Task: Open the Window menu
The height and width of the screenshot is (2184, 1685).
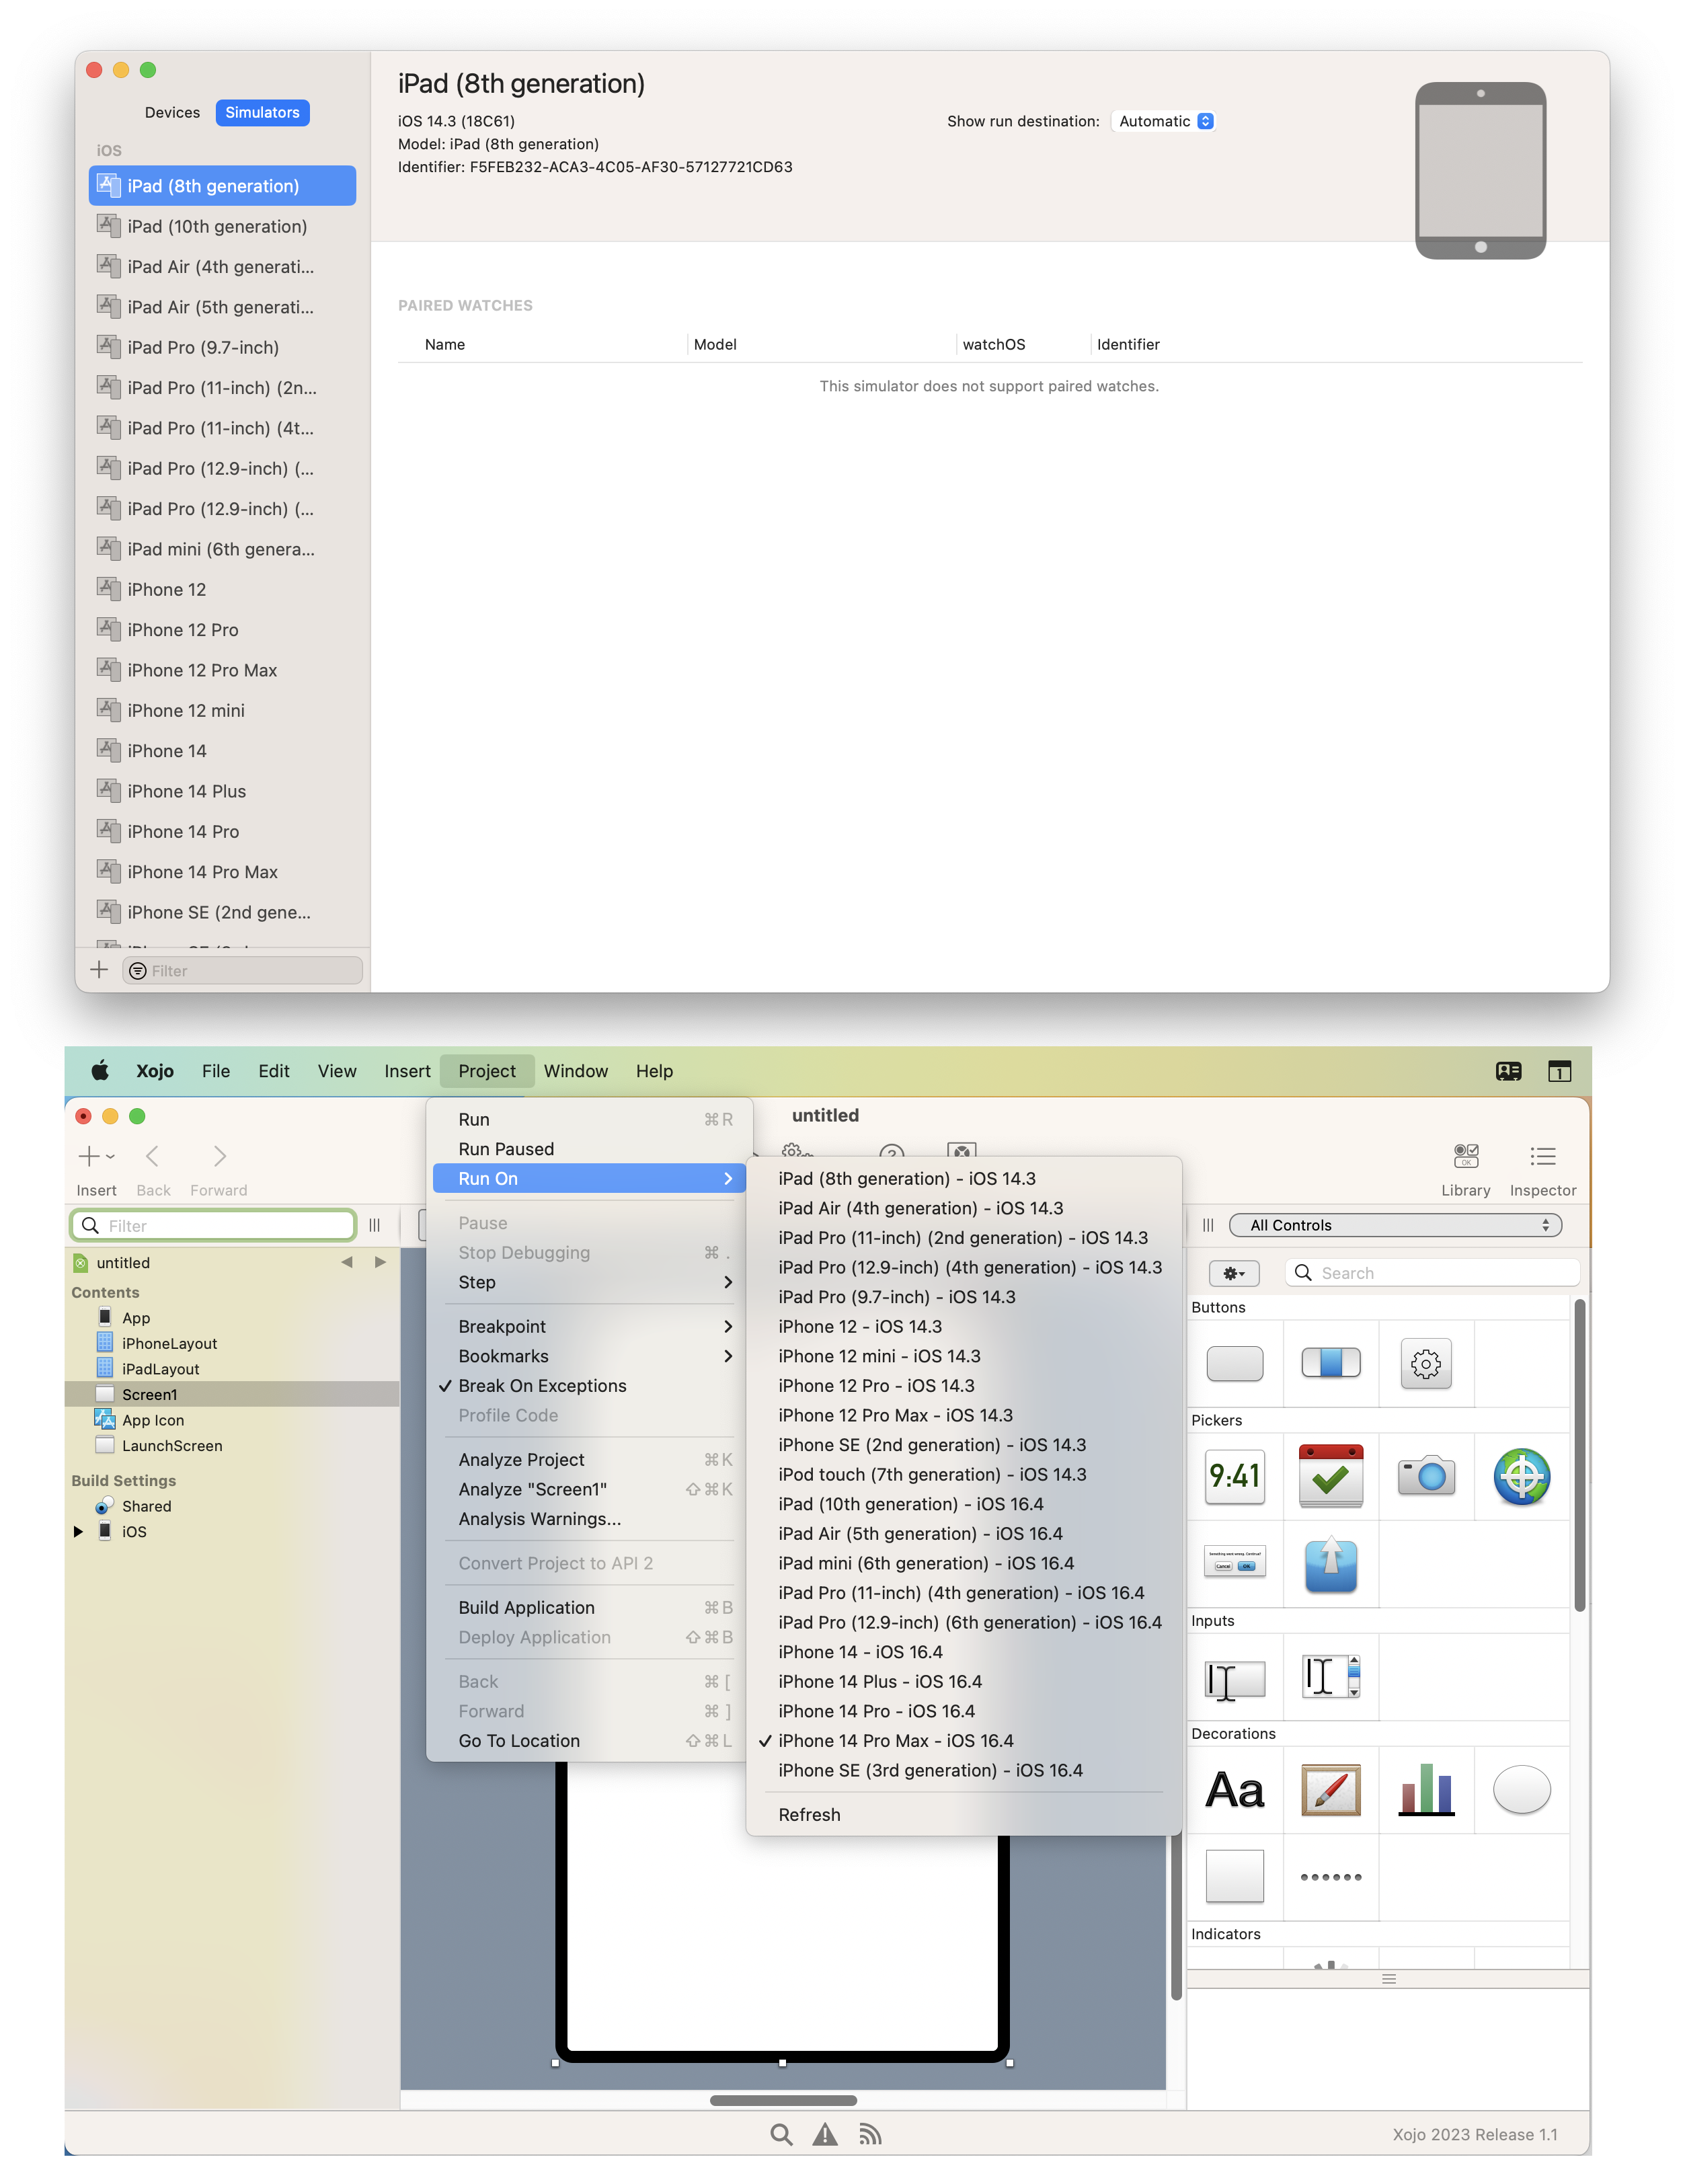Action: tap(575, 1070)
